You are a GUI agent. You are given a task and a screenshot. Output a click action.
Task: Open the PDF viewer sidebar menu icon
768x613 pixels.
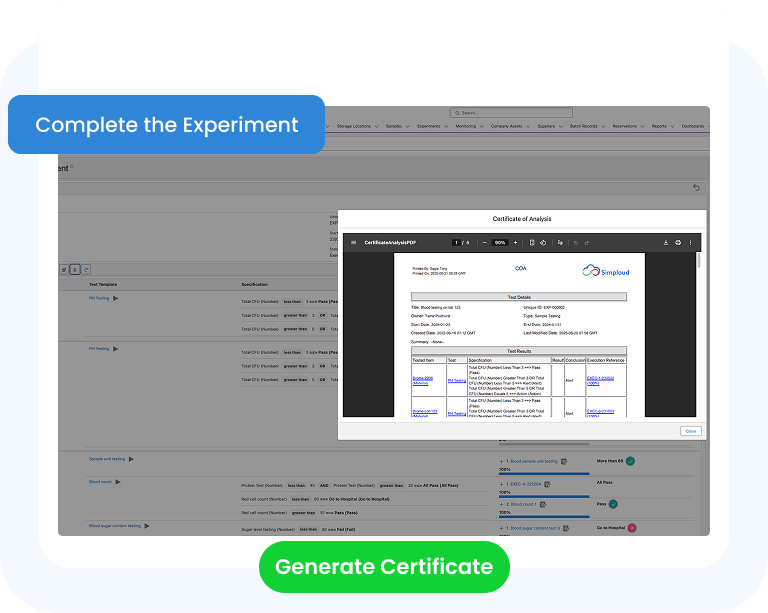tap(354, 242)
